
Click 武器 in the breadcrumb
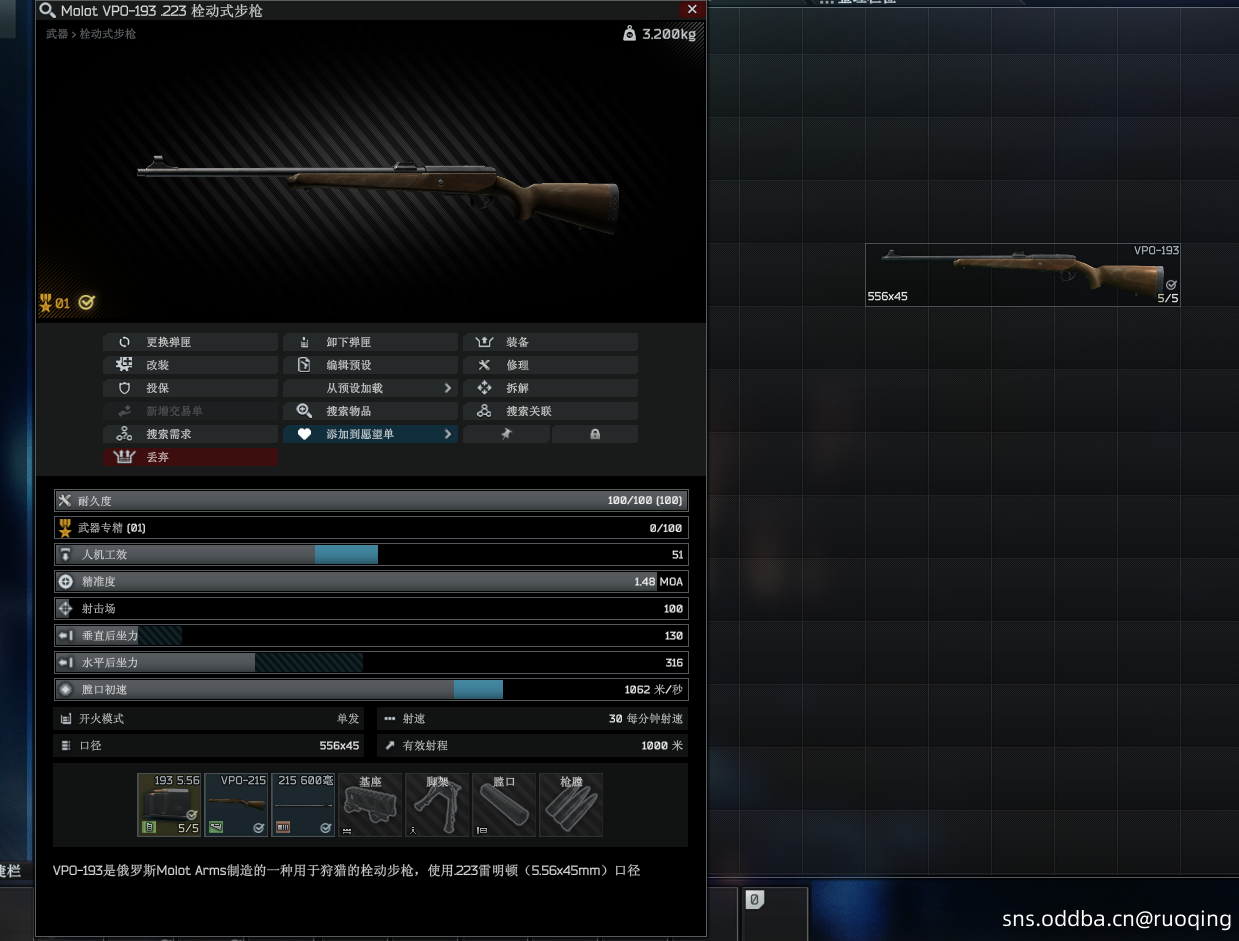coord(57,34)
